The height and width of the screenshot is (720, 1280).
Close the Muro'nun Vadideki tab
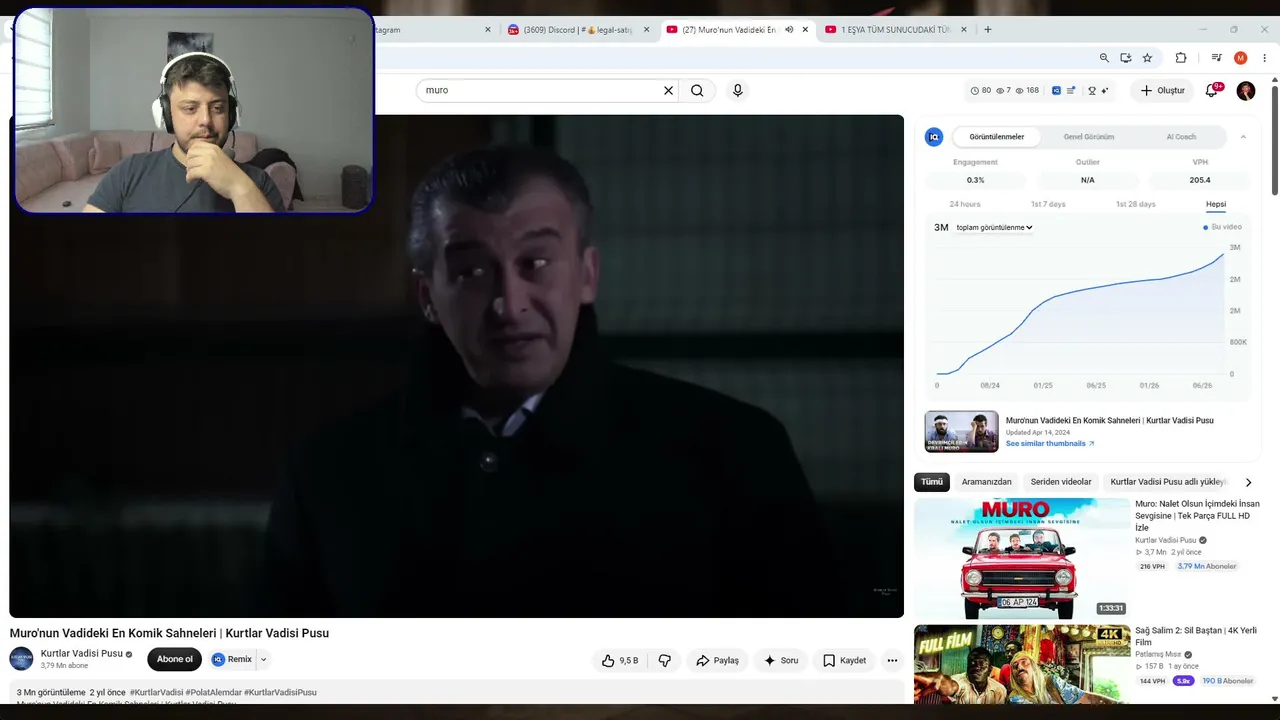point(805,30)
